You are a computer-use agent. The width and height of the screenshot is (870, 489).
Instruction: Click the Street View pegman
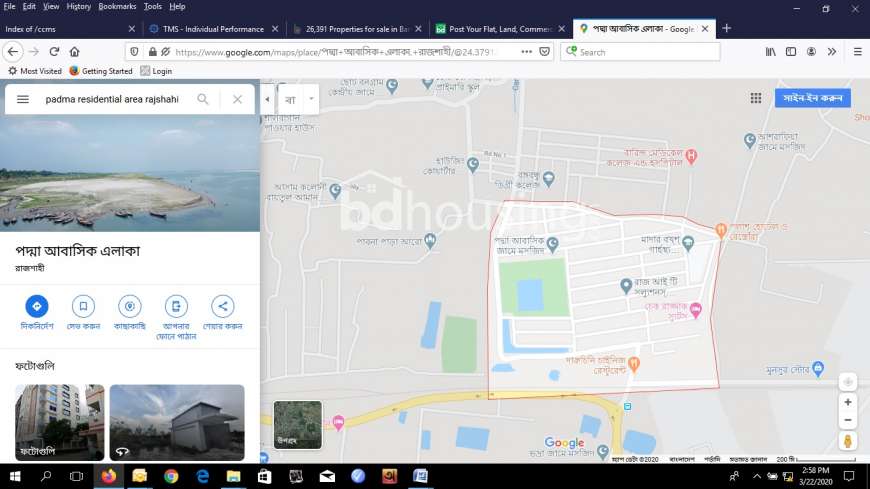click(x=847, y=441)
